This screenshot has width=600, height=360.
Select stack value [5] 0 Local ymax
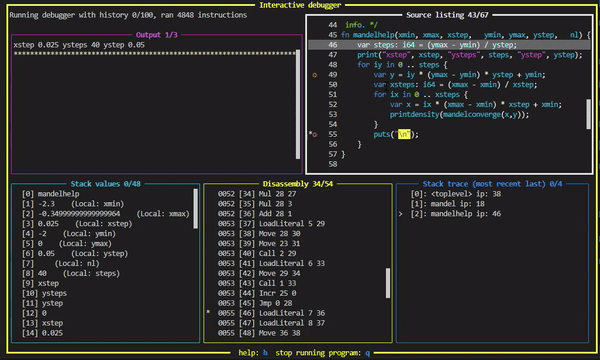pyautogui.click(x=67, y=244)
